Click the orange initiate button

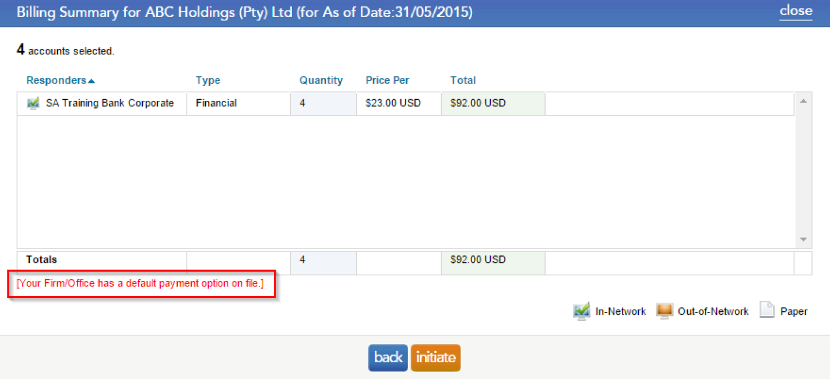coord(436,358)
